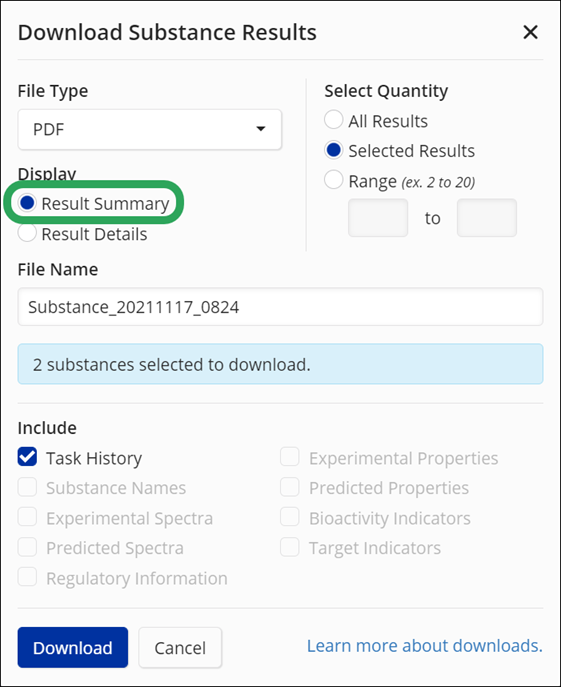Viewport: 561px width, 687px height.
Task: Check the Predicted Properties checkbox
Action: (290, 487)
